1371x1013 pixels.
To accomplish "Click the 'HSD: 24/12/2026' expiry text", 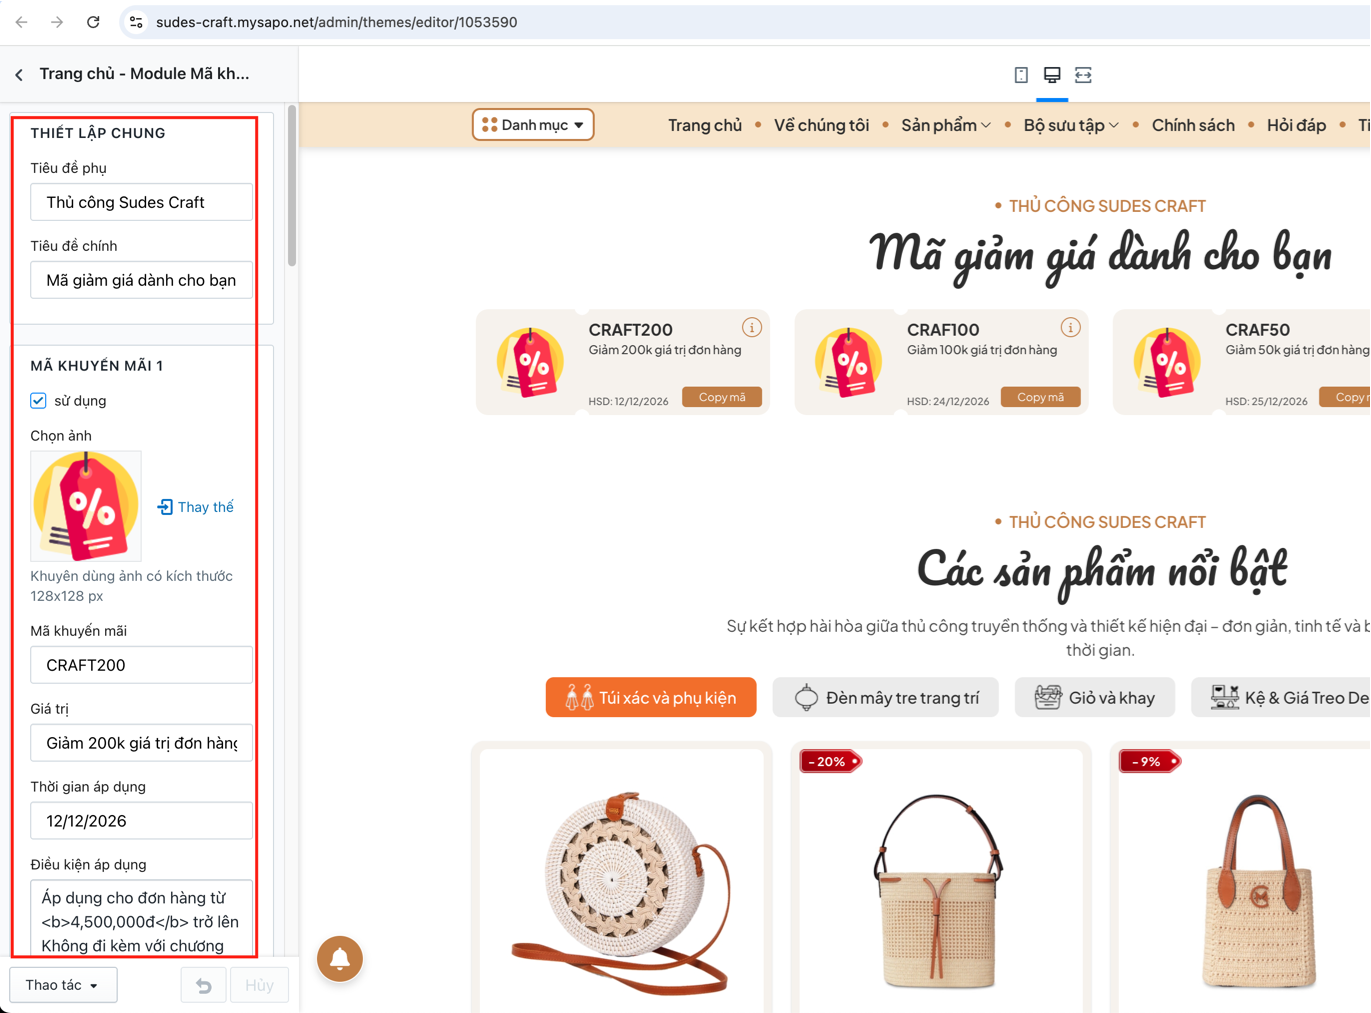I will [947, 401].
